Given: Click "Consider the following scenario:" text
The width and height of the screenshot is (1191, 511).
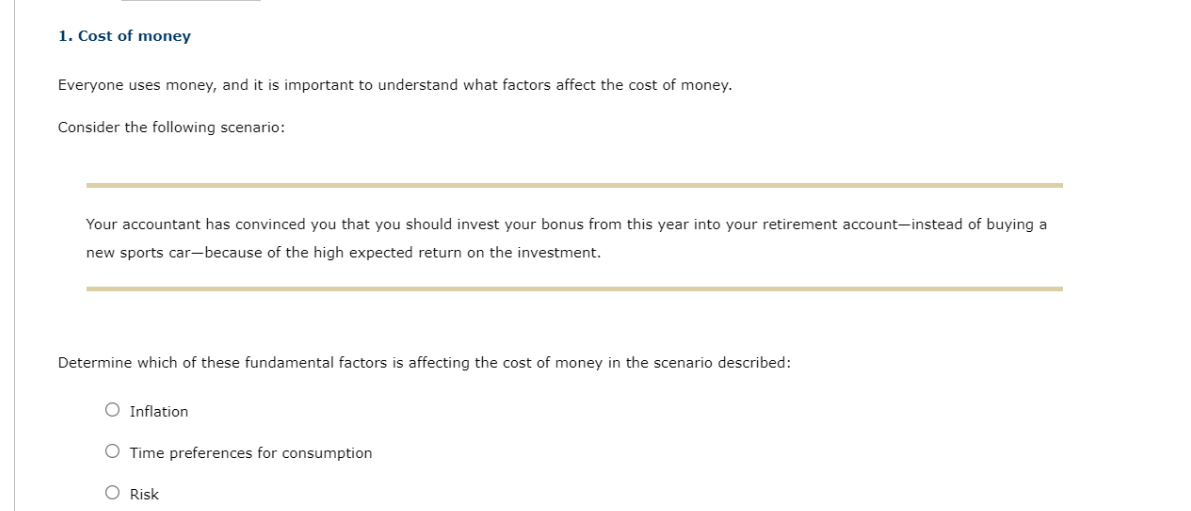Looking at the screenshot, I should 172,128.
